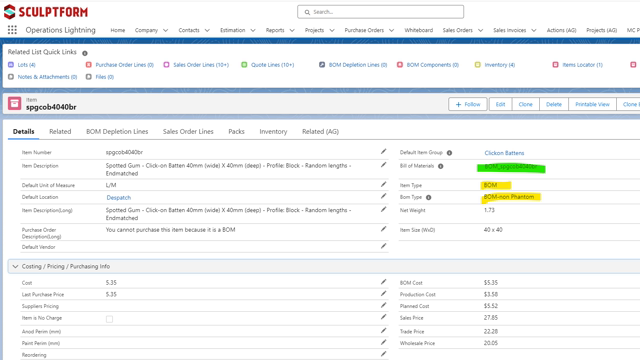Edit Suppliers Pricing pencil icon
This screenshot has width=640, height=360.
[x=383, y=305]
